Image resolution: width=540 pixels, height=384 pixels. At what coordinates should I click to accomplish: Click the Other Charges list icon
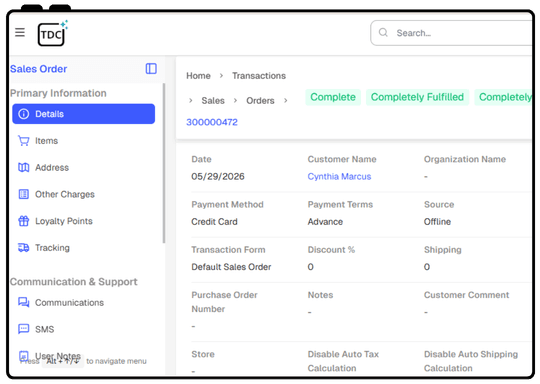point(23,194)
